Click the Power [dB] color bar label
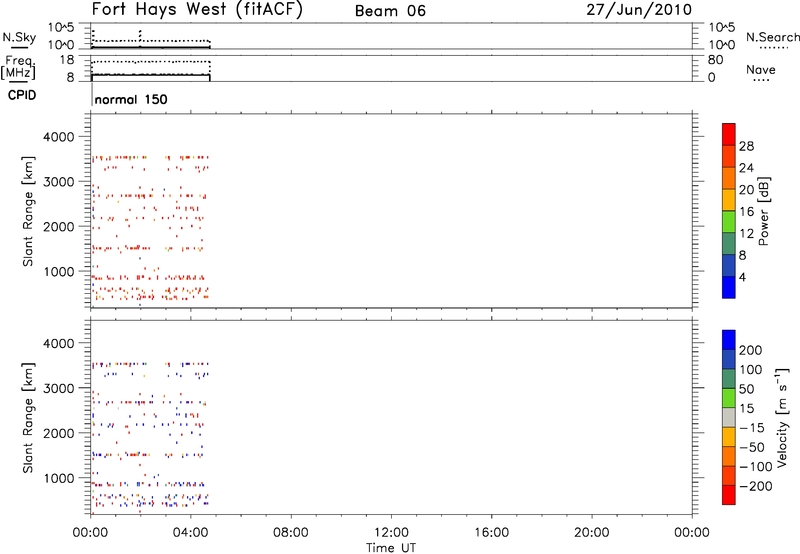800x554 pixels. tap(764, 211)
